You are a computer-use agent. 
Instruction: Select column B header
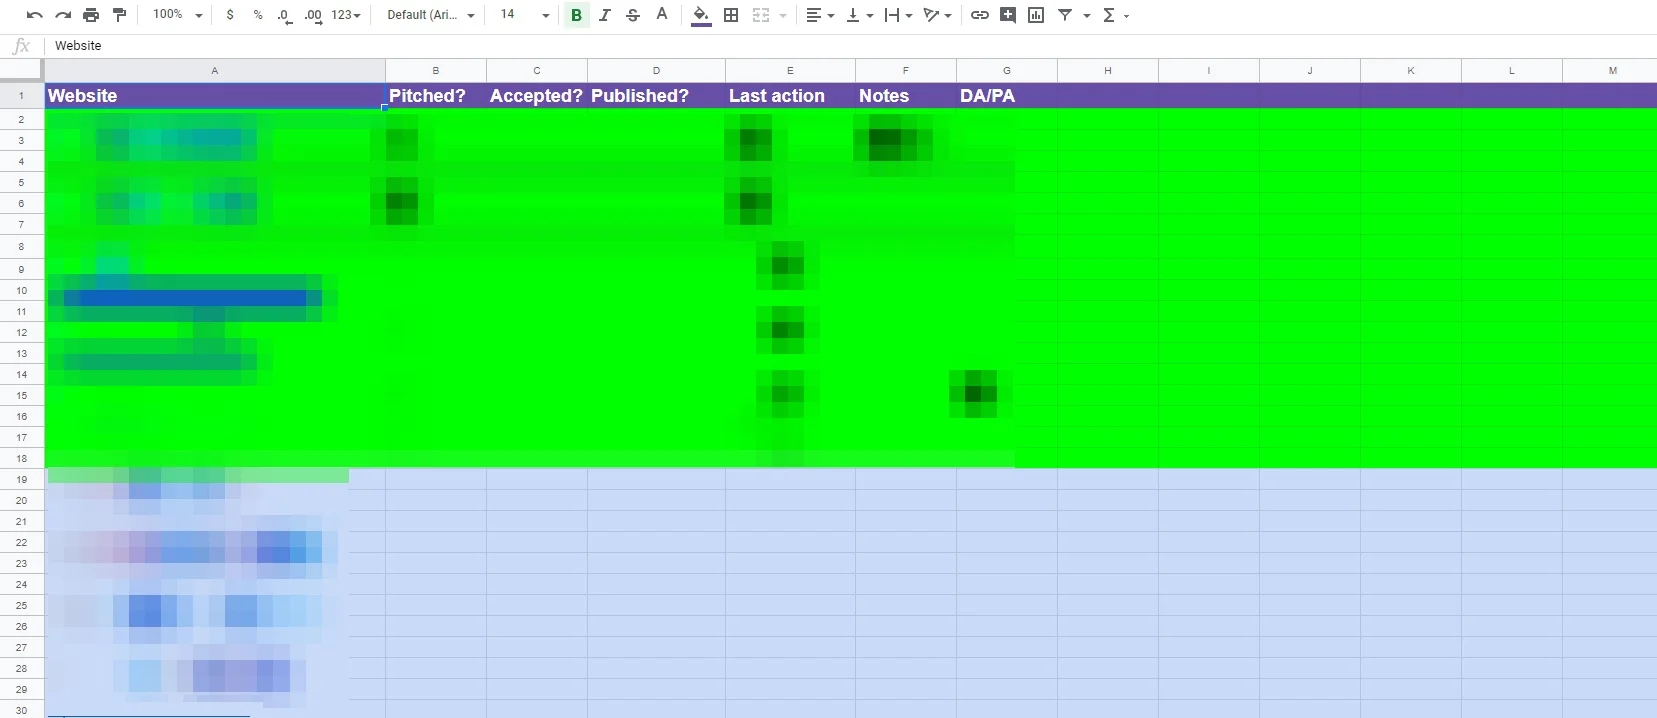(x=436, y=71)
